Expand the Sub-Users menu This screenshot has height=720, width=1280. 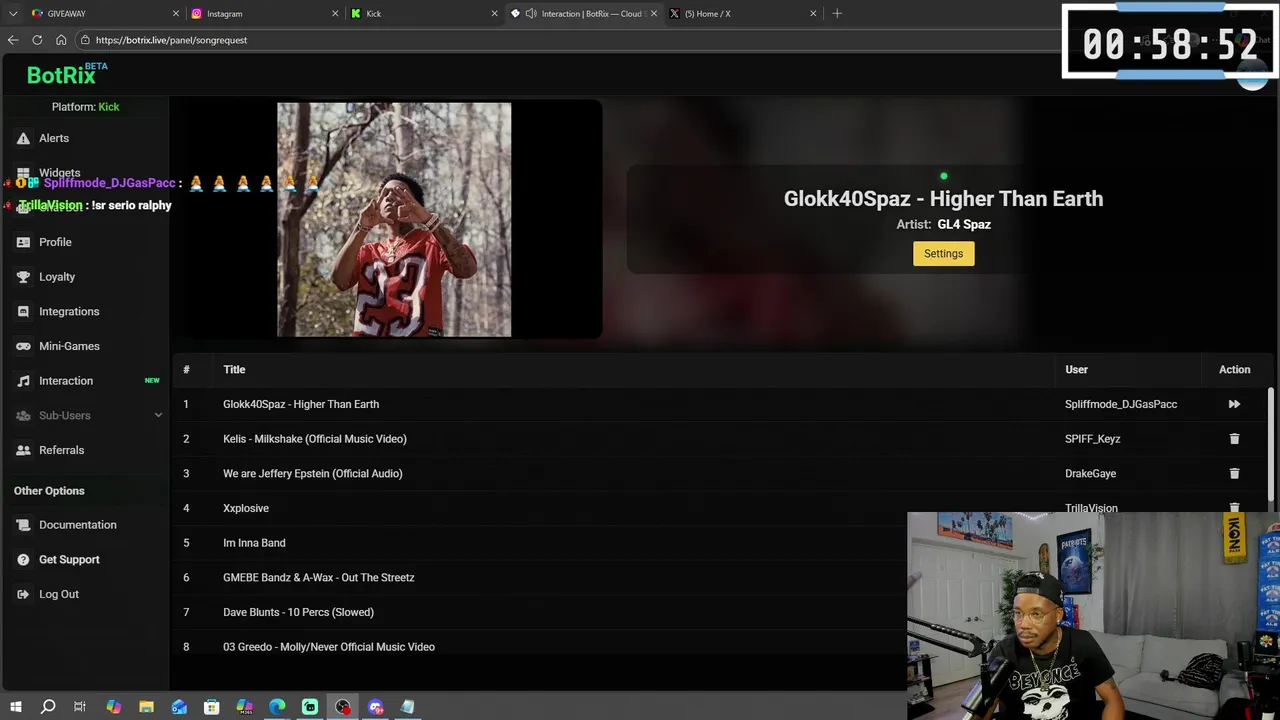tap(88, 415)
